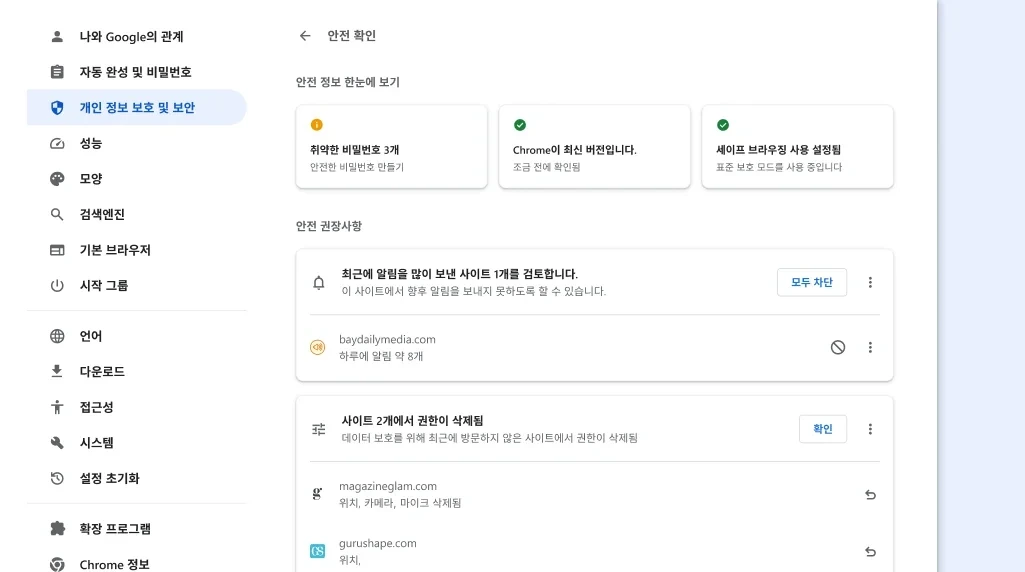Open more options for the removed permissions card
Image resolution: width=1025 pixels, height=572 pixels.
tap(870, 429)
